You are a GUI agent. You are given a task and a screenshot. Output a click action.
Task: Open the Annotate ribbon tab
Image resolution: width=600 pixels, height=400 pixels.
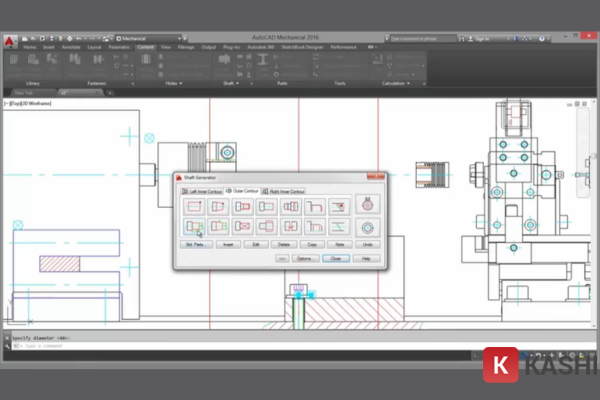coord(71,47)
